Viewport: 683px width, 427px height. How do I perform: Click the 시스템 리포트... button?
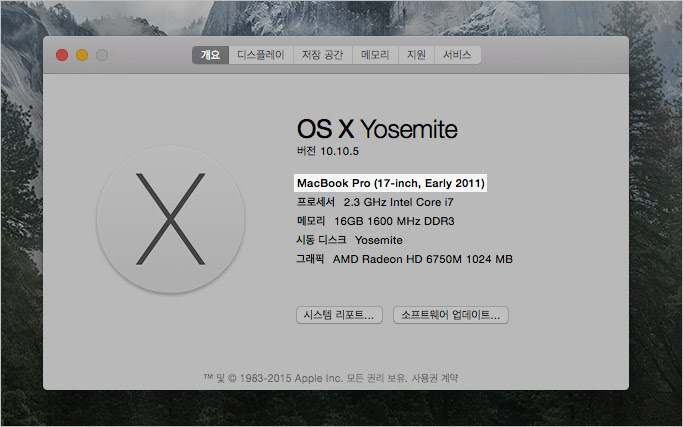(x=339, y=315)
